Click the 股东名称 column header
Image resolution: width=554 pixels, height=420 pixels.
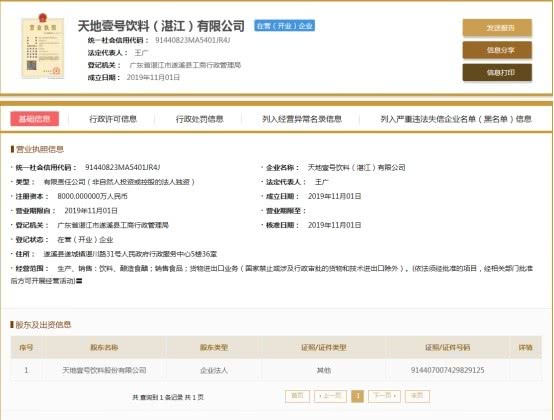pyautogui.click(x=104, y=348)
